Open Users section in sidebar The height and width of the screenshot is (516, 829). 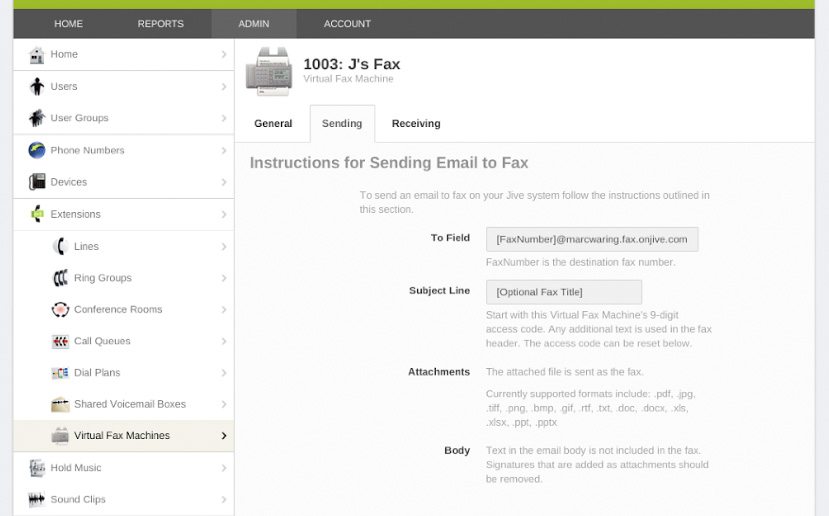(124, 86)
